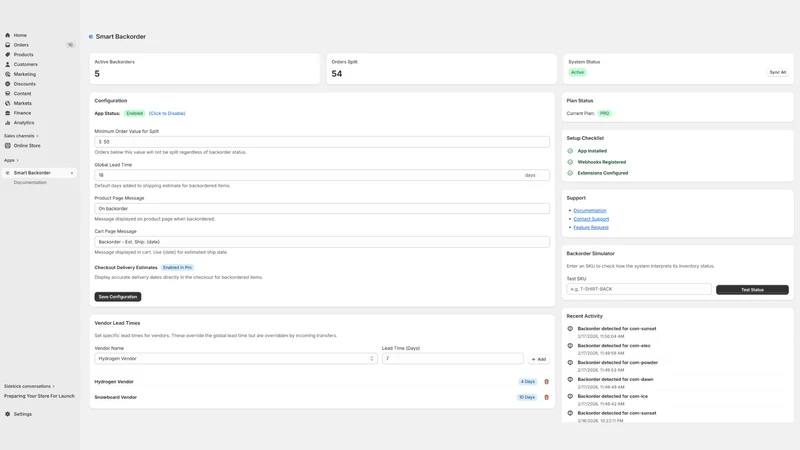Viewport: 800px width, 450px height.
Task: Click the 10 Days badge for Snowboard Vendor
Action: point(527,397)
